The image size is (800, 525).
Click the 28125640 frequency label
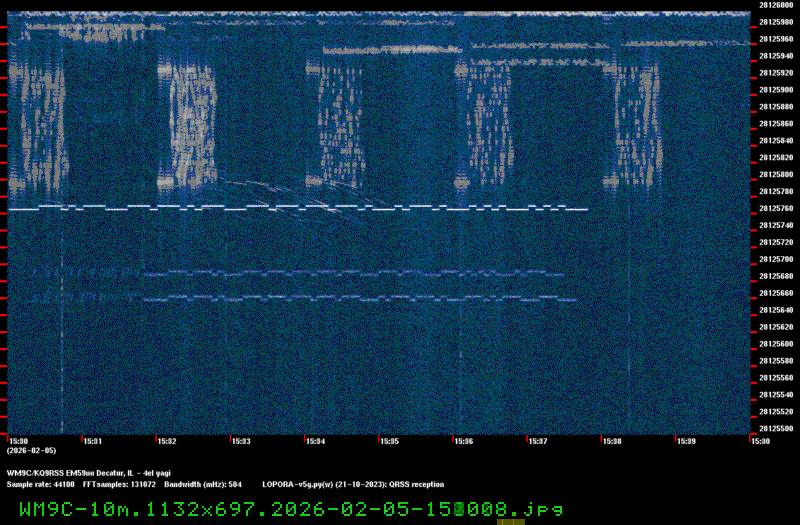coord(776,310)
